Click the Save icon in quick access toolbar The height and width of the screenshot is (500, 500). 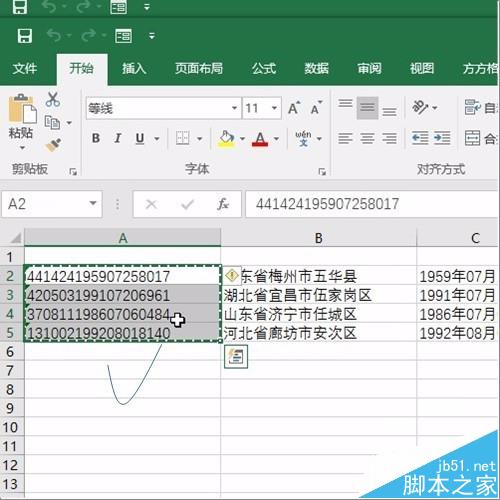(25, 36)
